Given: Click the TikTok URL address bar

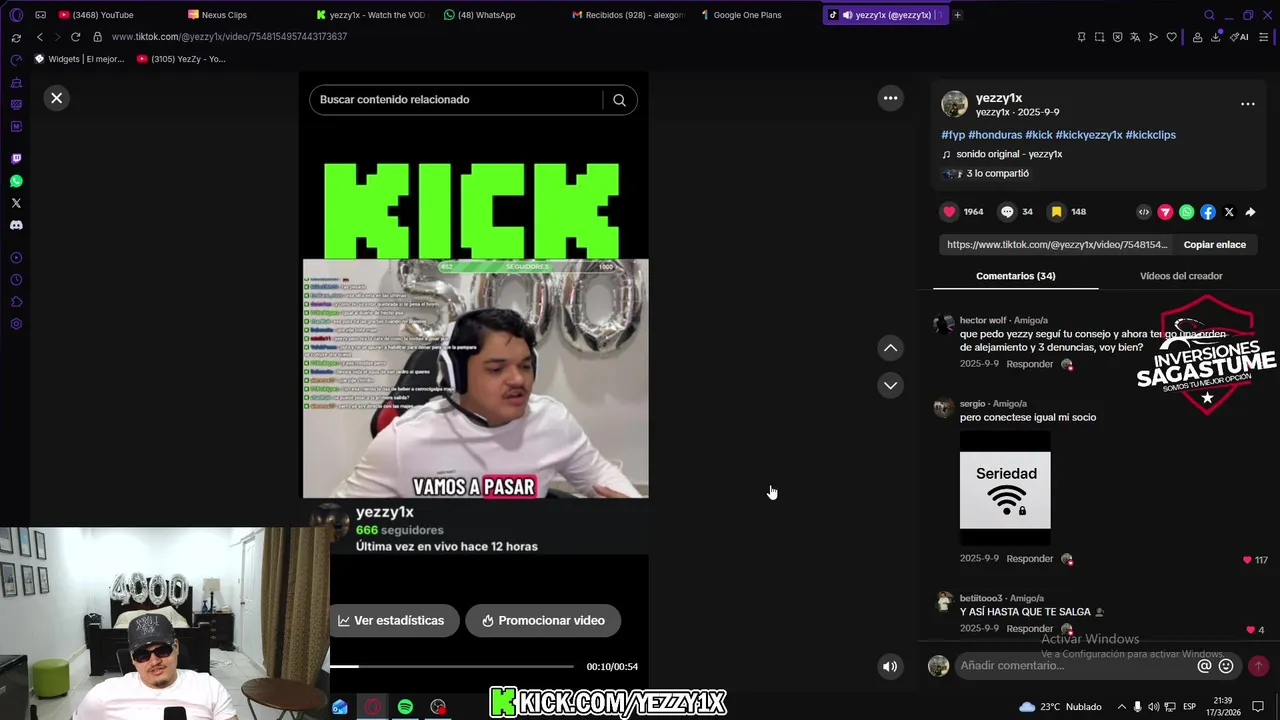Looking at the screenshot, I should (229, 37).
